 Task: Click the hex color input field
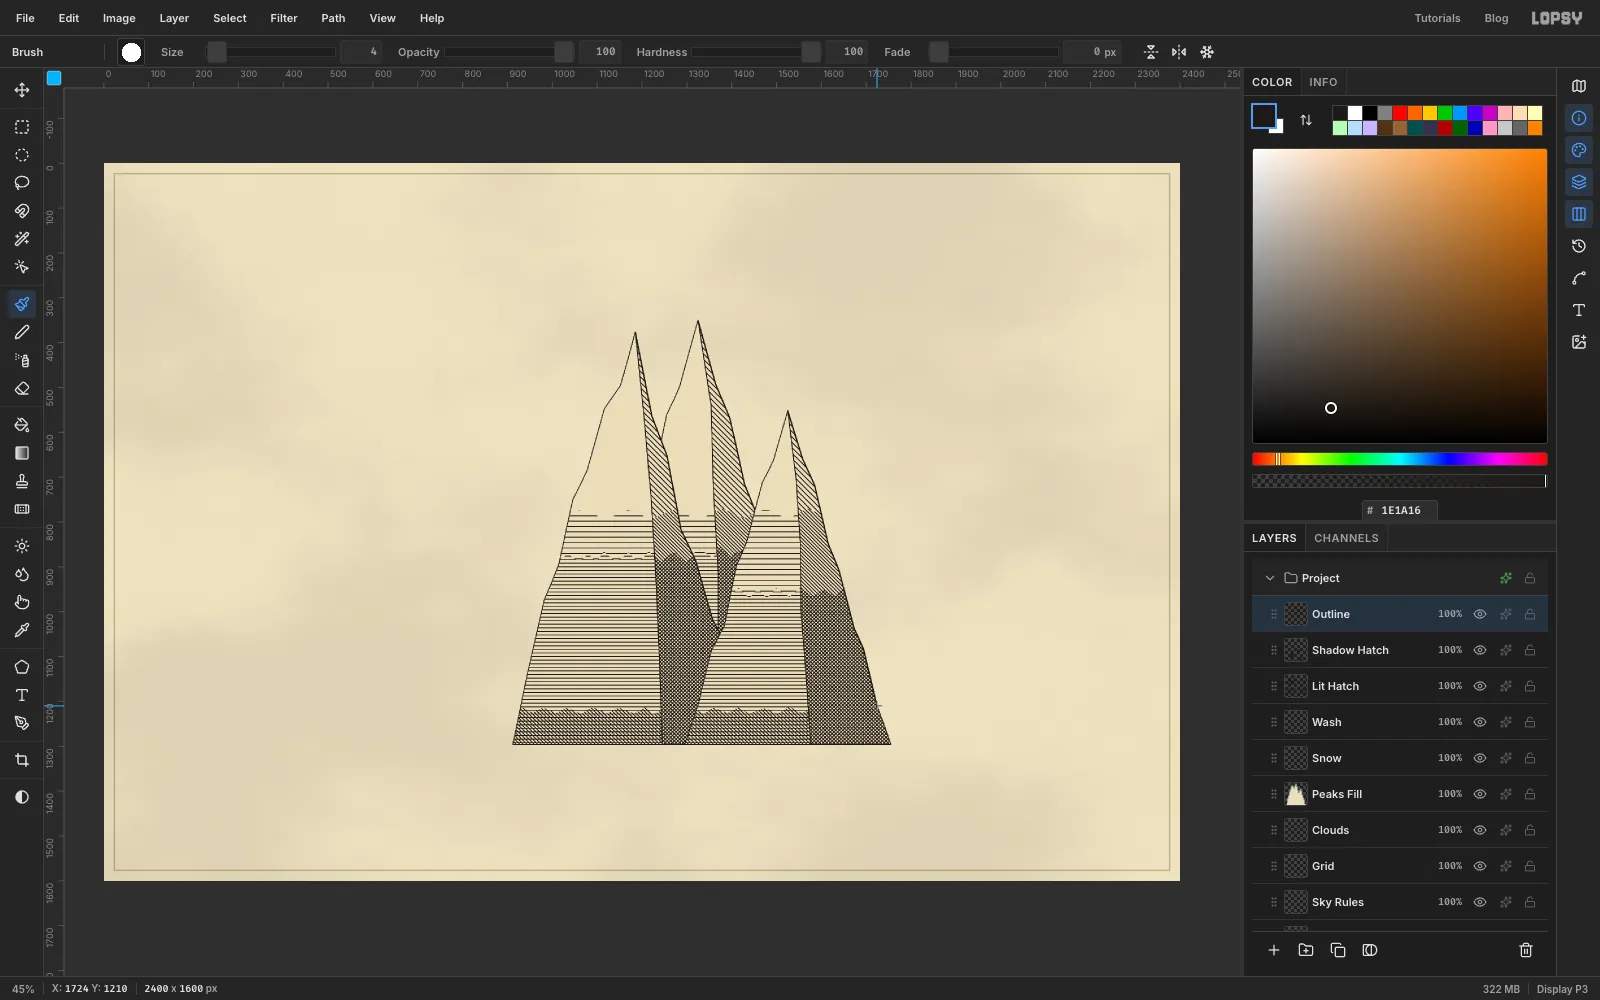[1400, 510]
